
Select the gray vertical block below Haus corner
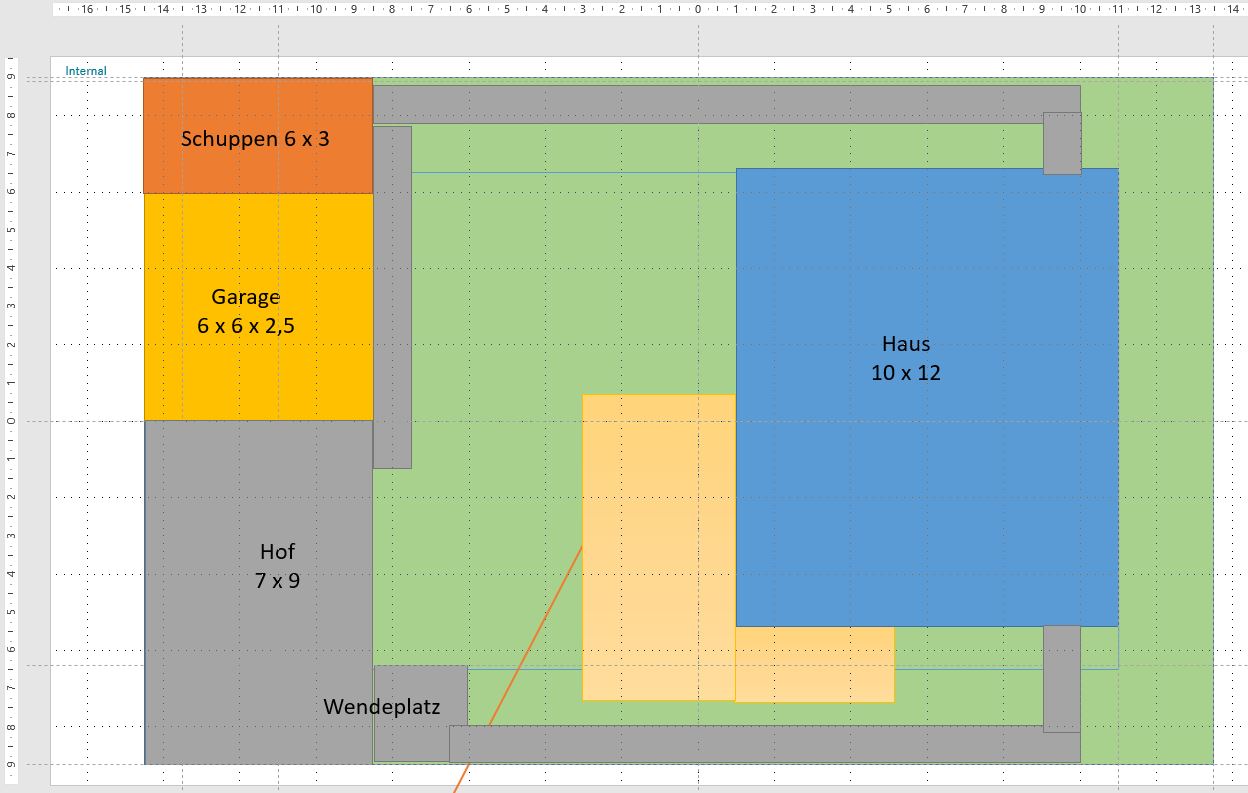click(1062, 678)
